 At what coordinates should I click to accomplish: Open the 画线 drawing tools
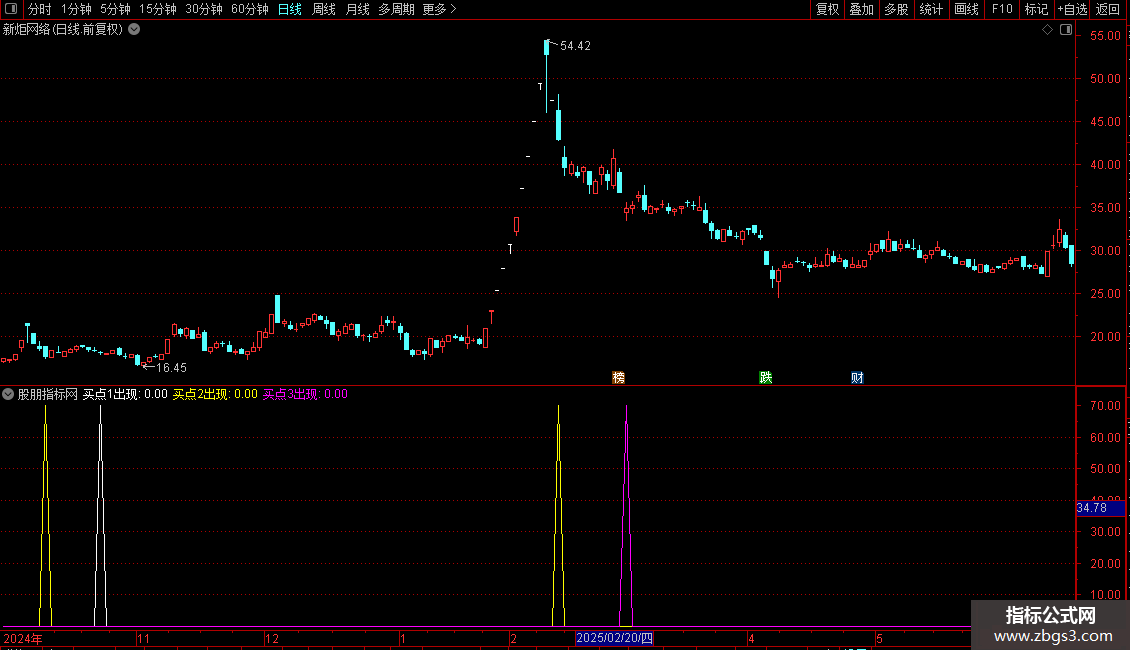point(966,9)
